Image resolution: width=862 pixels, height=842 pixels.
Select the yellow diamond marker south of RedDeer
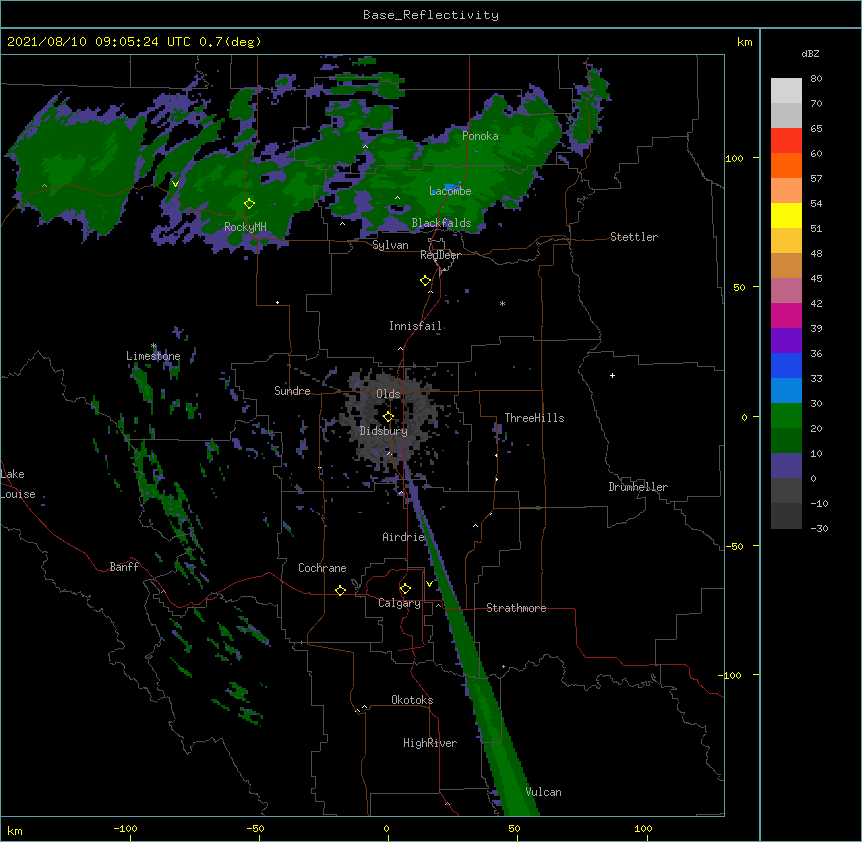coord(425,281)
